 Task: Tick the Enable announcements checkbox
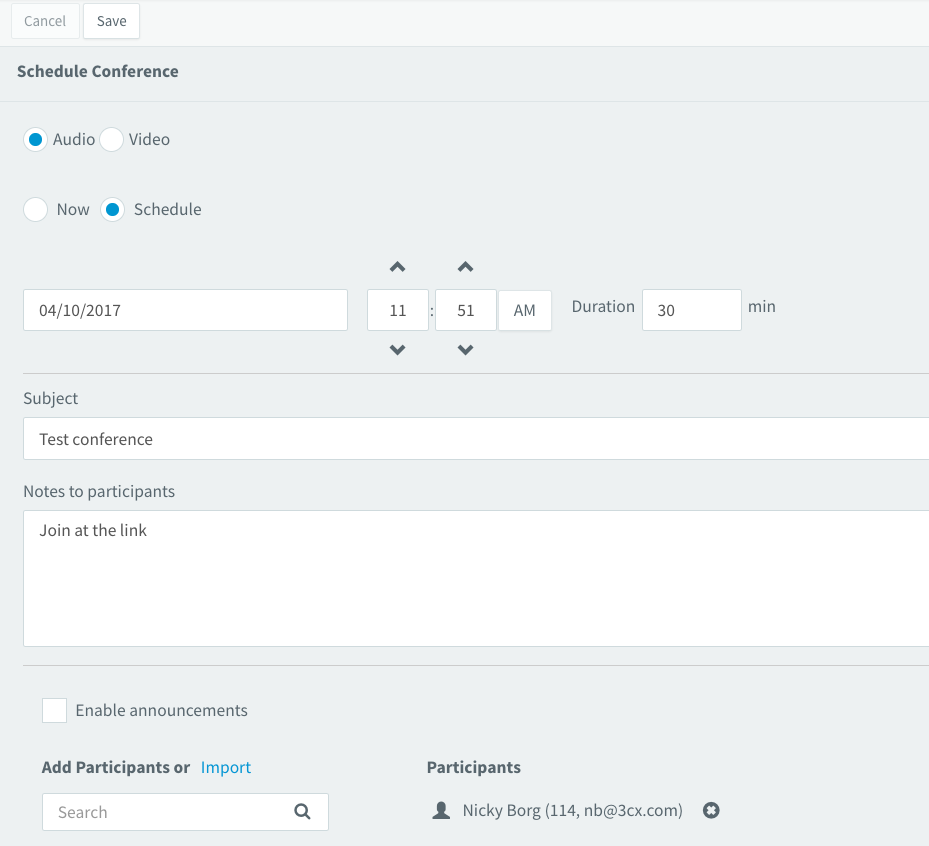tap(55, 710)
